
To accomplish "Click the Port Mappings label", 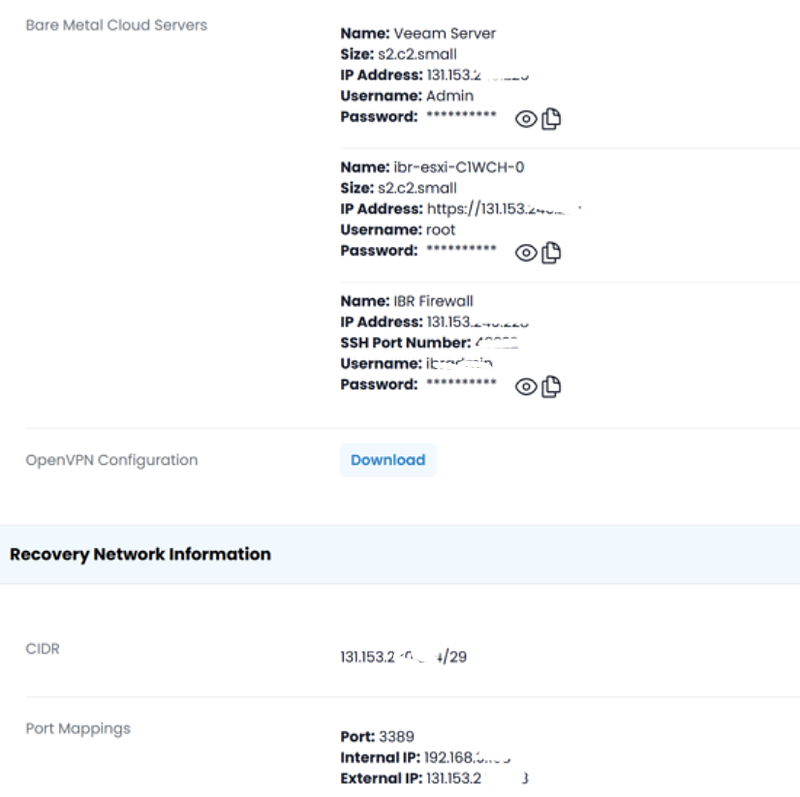I will coord(78,728).
